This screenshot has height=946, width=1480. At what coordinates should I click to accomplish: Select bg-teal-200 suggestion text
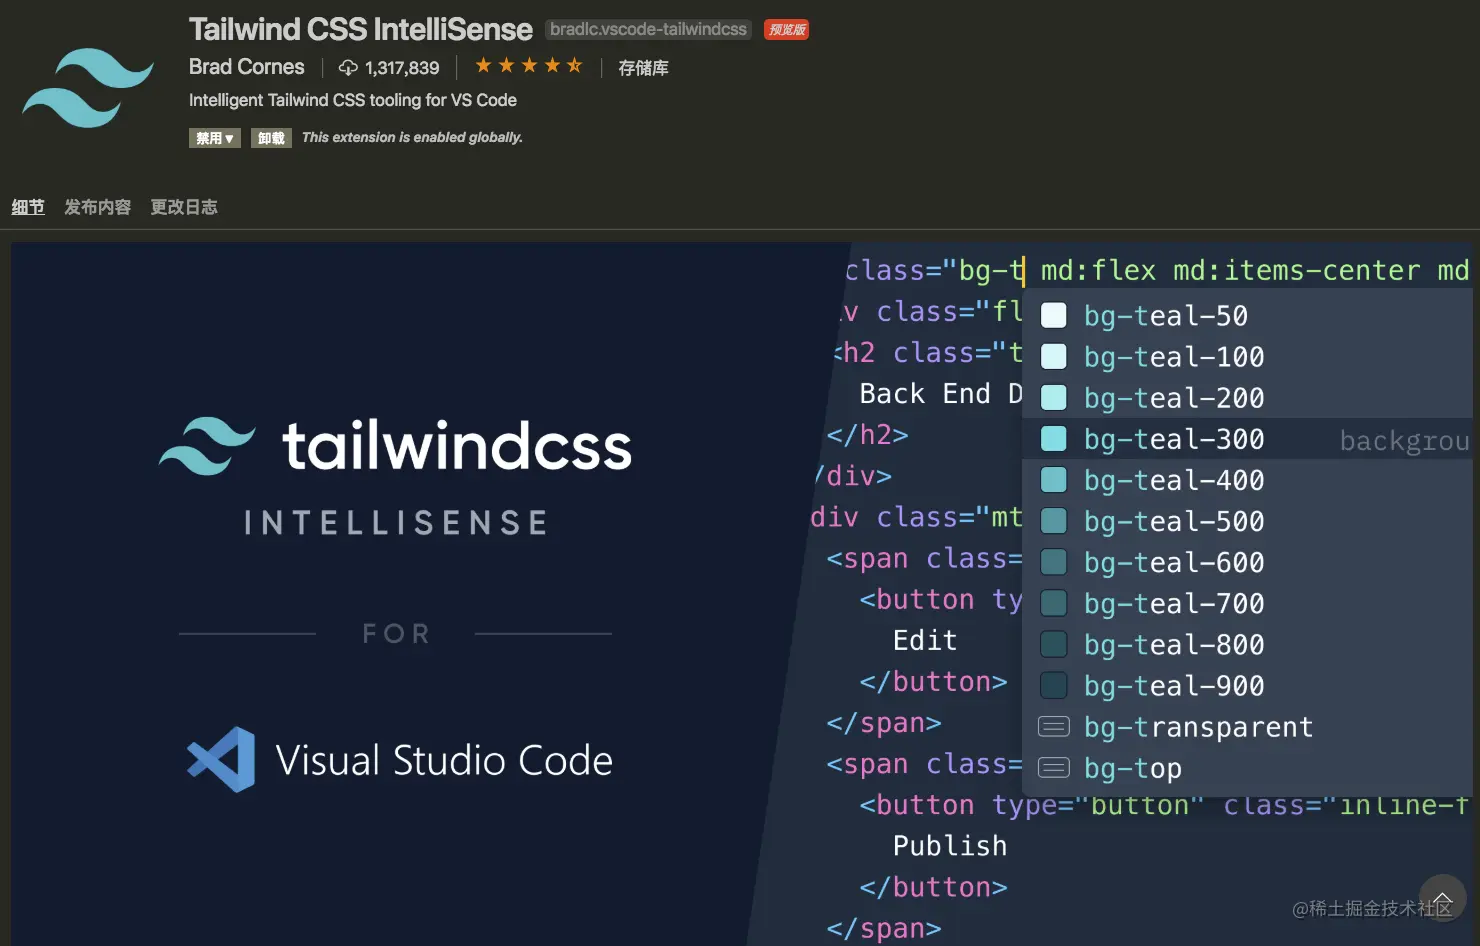(1174, 398)
